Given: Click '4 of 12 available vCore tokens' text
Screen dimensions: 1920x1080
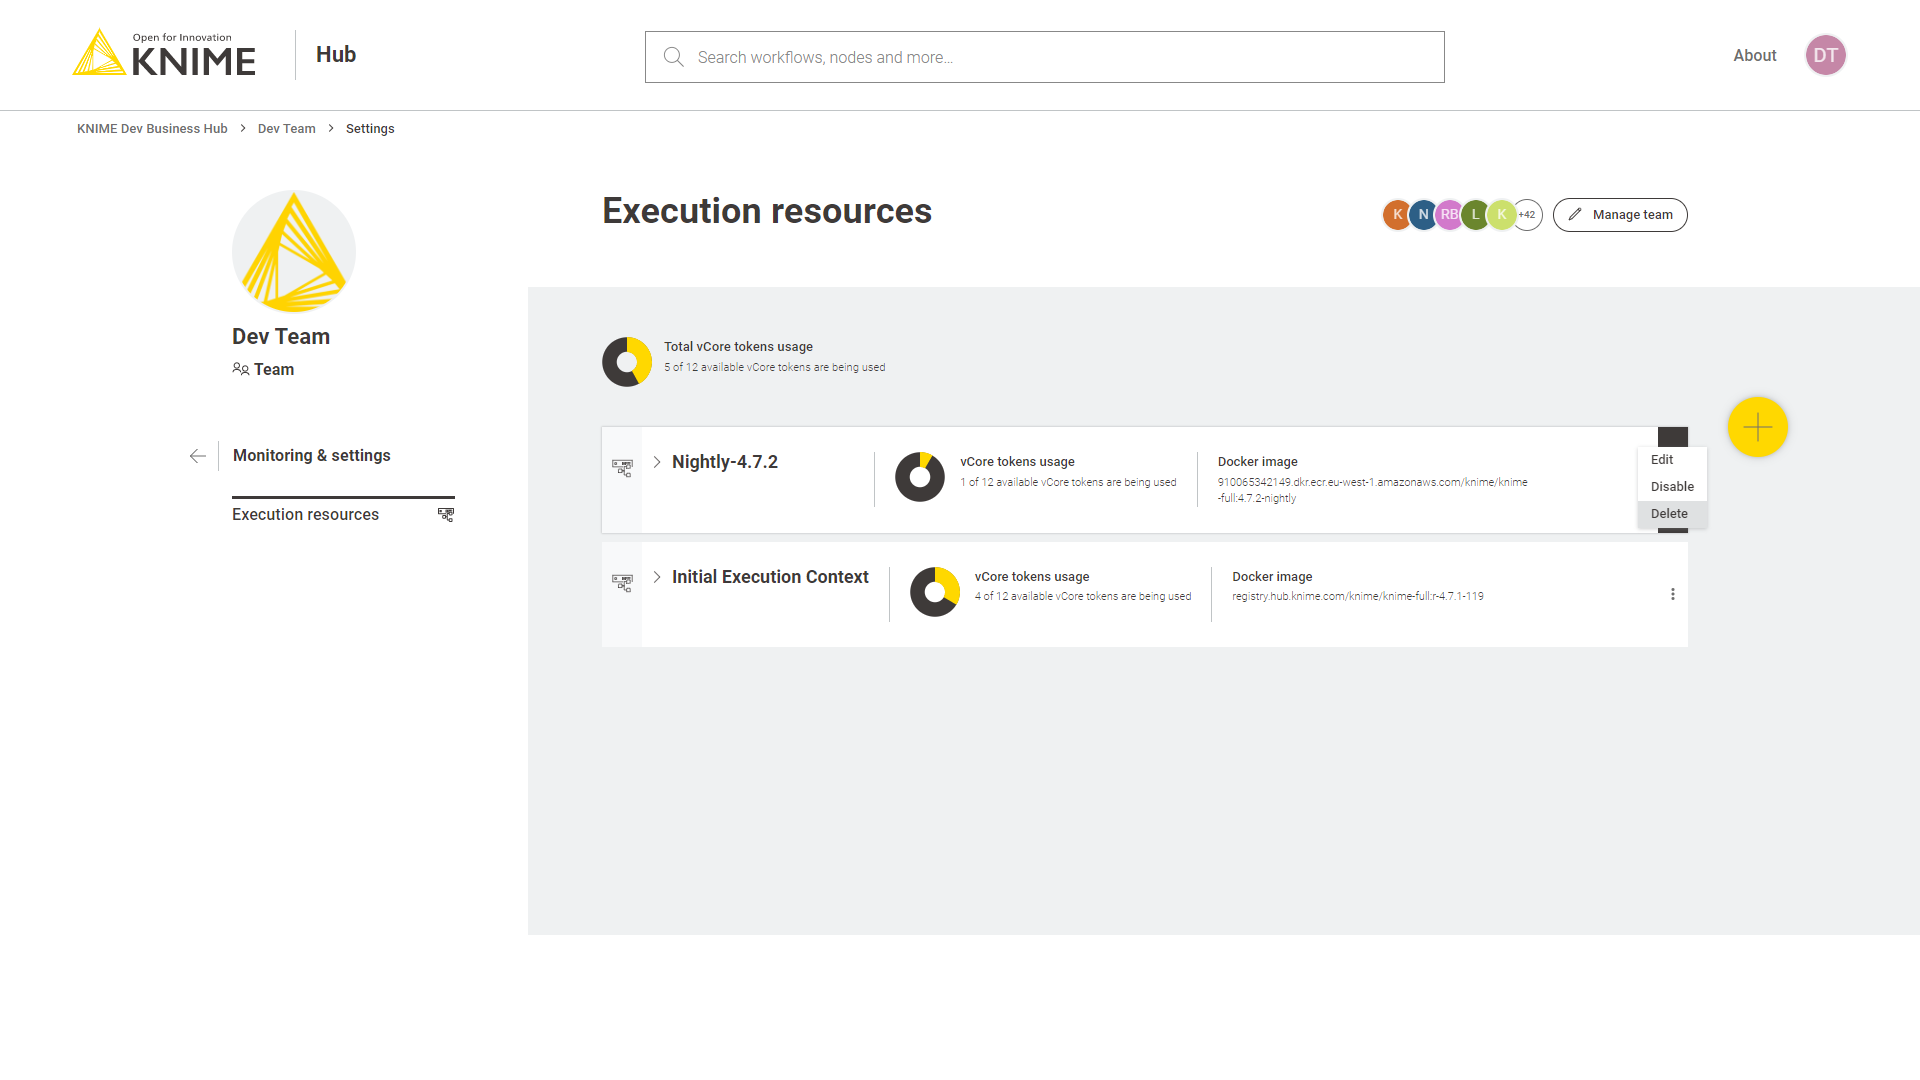Looking at the screenshot, I should pos(1083,597).
